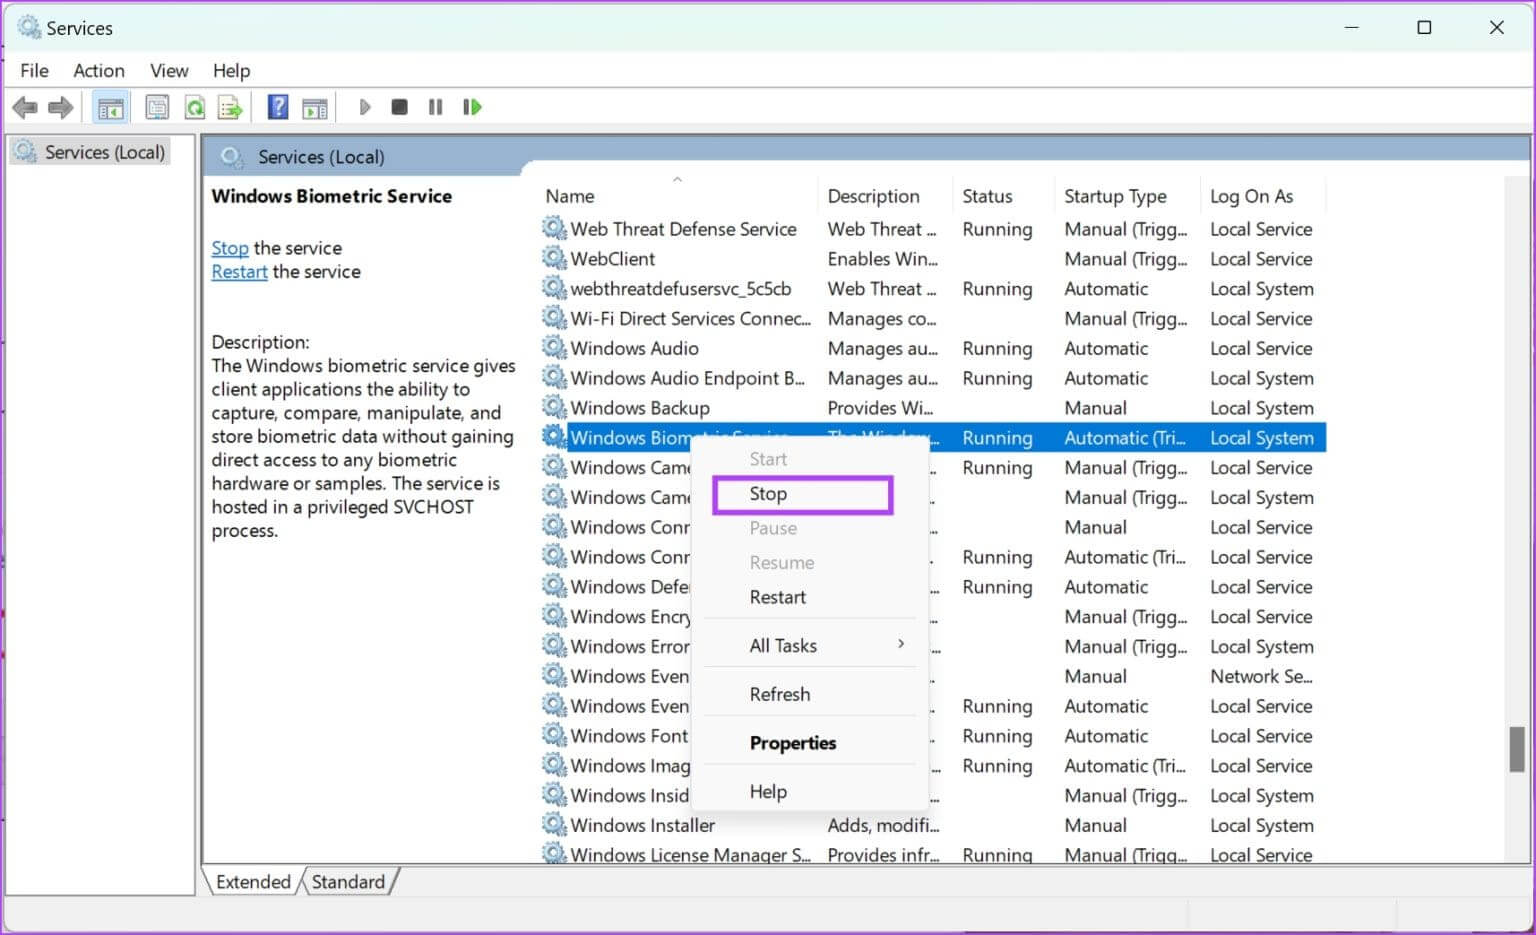
Task: Go back with the toolbar back arrow
Action: [25, 107]
